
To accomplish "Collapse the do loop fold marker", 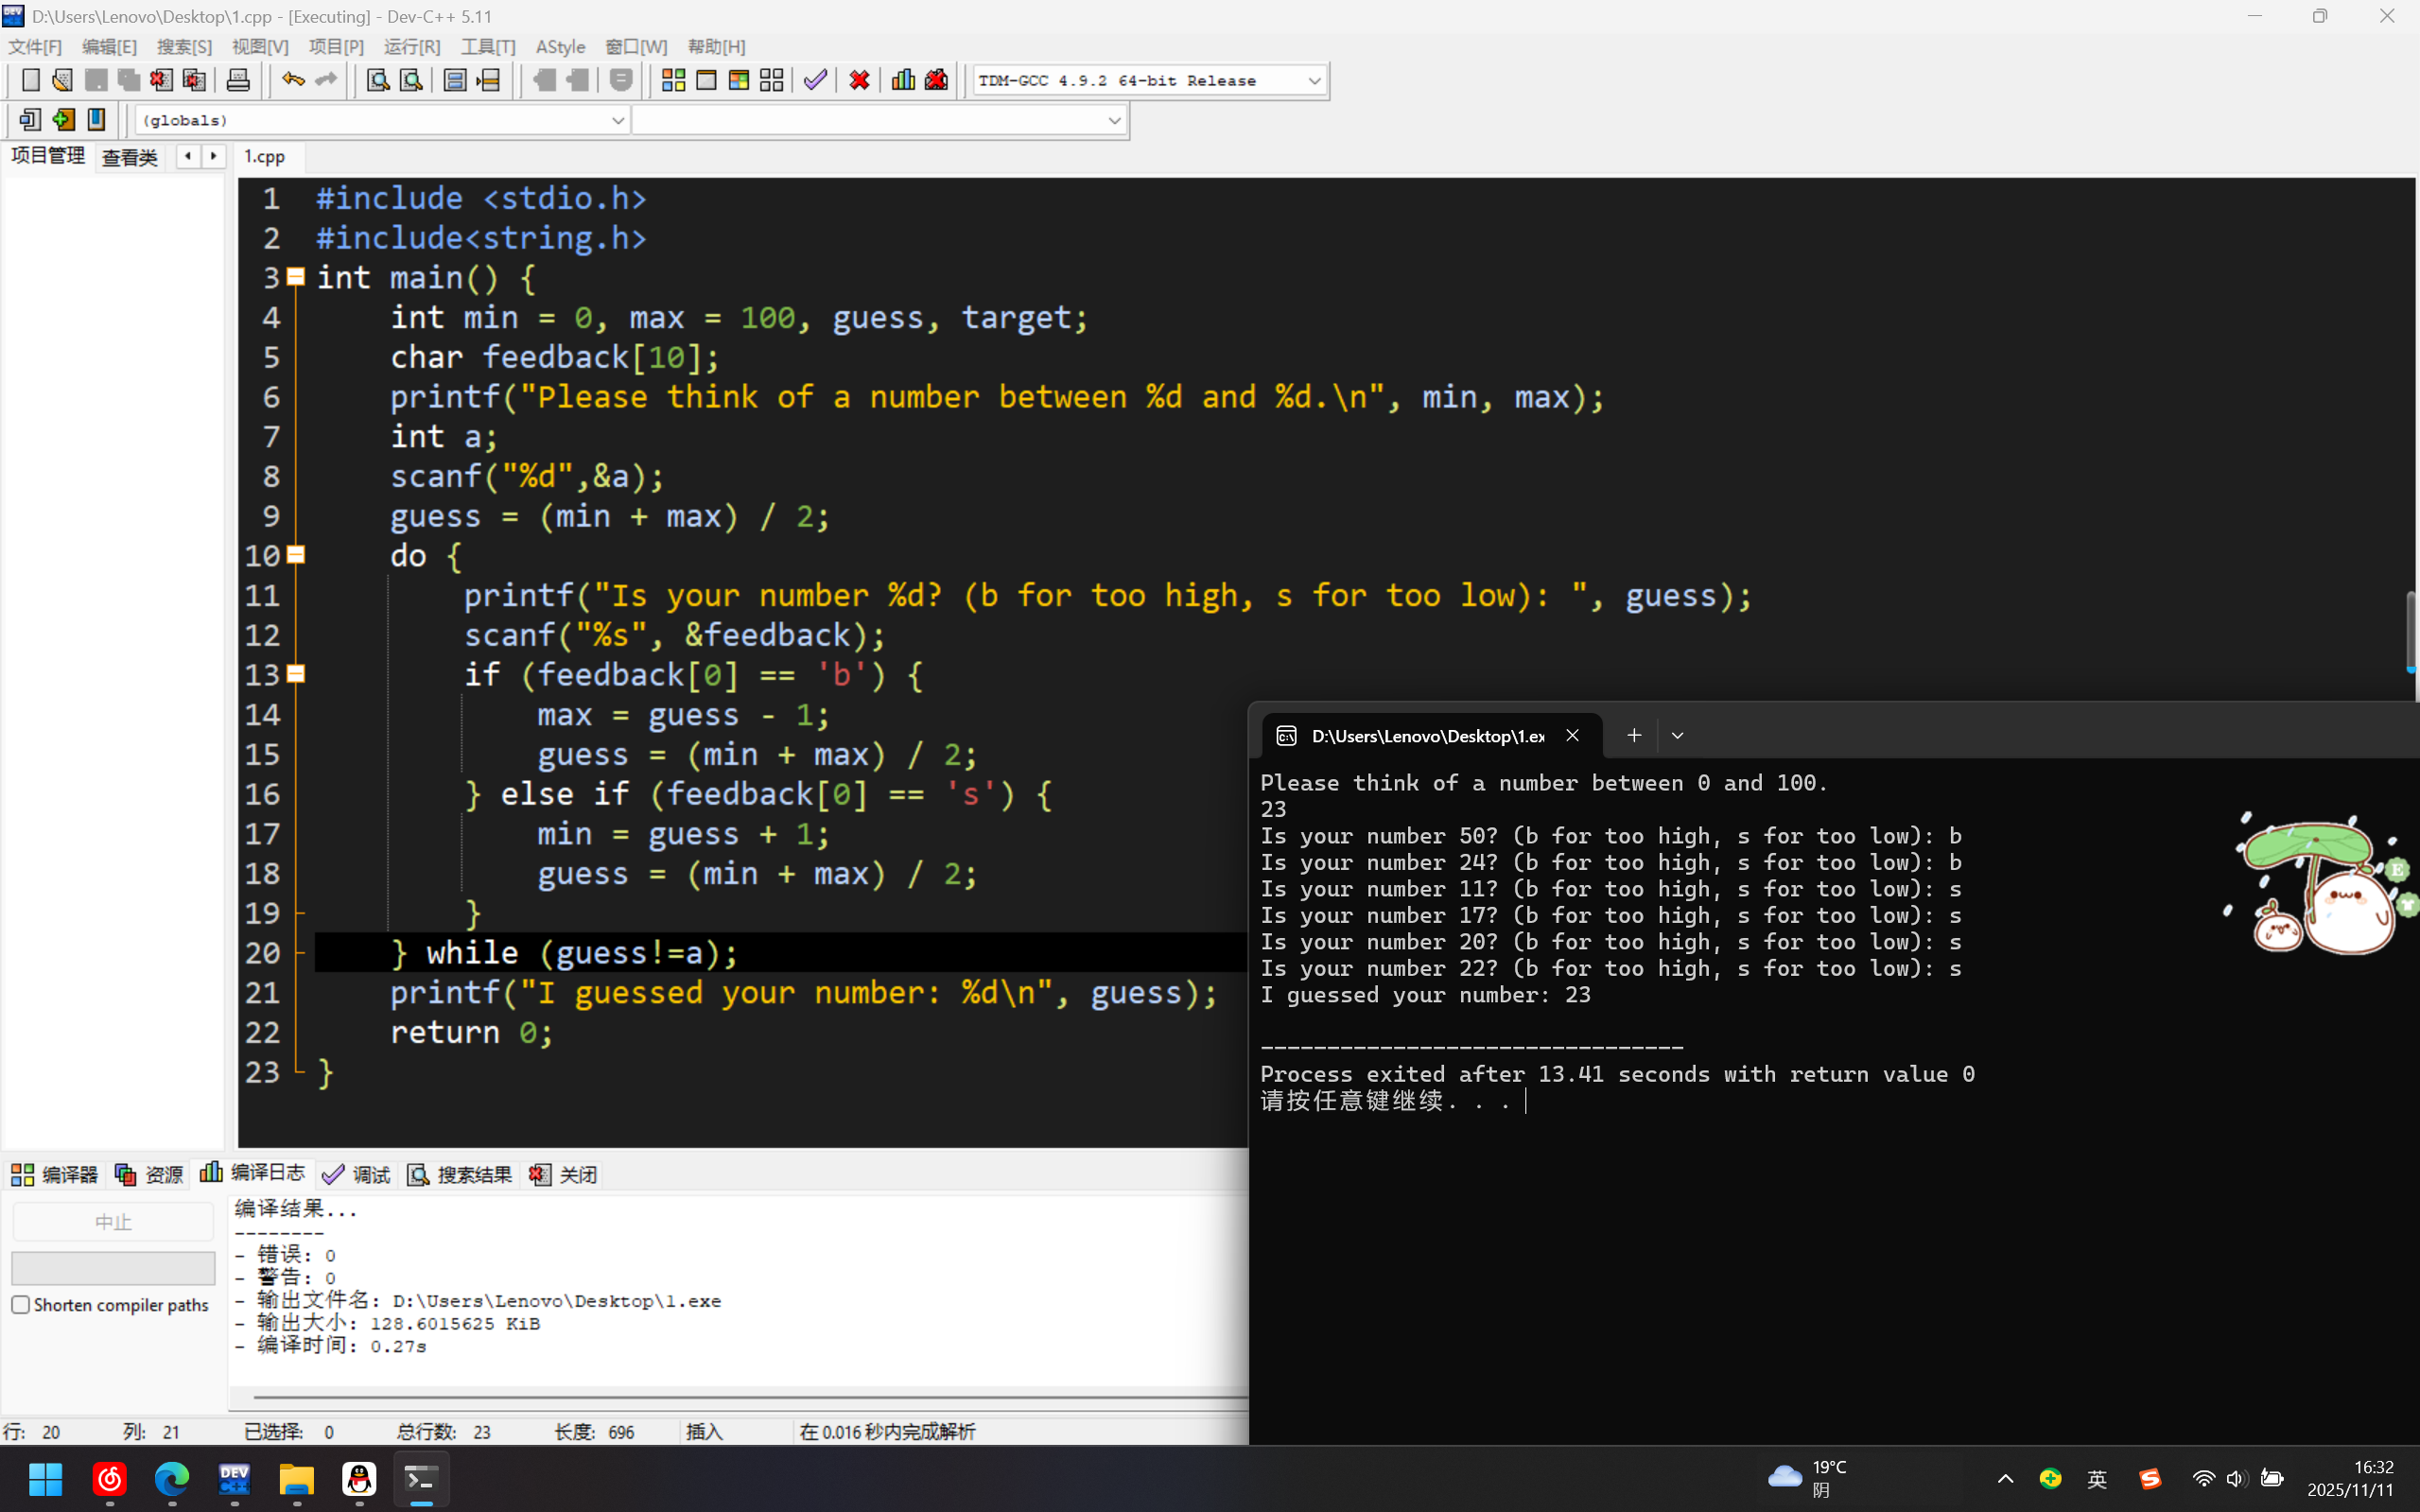I will click(296, 555).
